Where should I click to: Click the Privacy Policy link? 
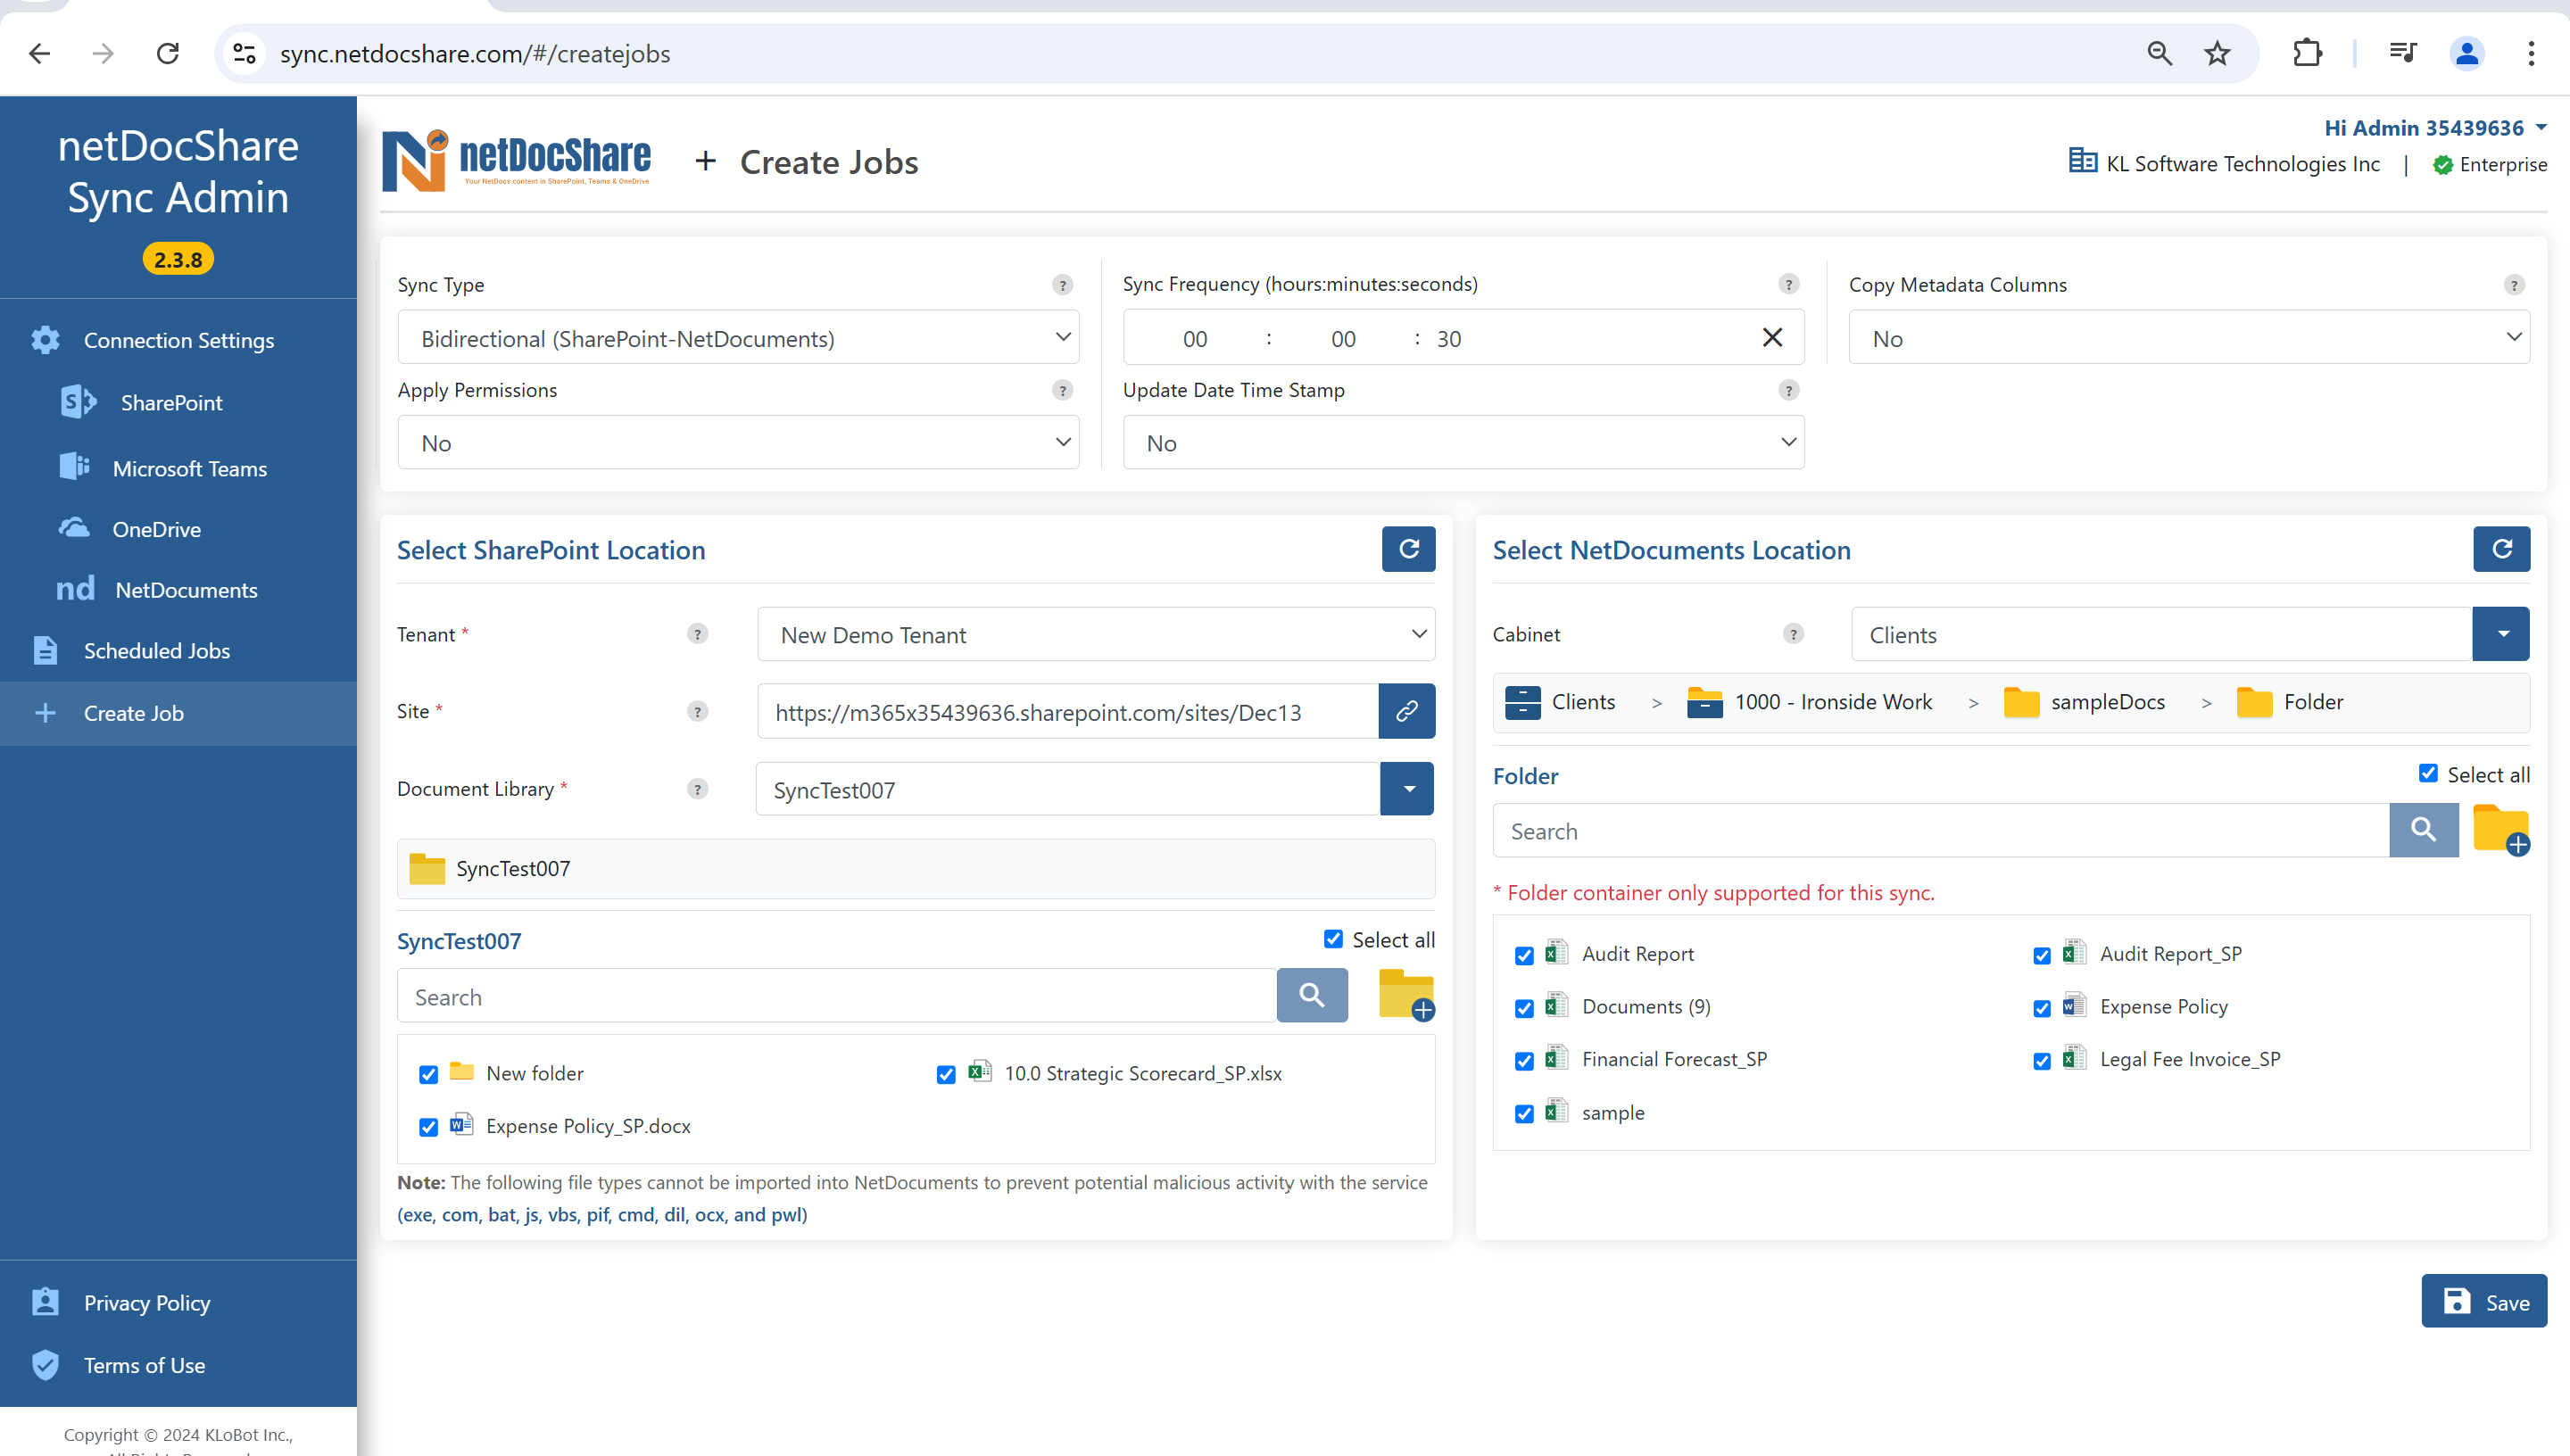pyautogui.click(x=148, y=1303)
